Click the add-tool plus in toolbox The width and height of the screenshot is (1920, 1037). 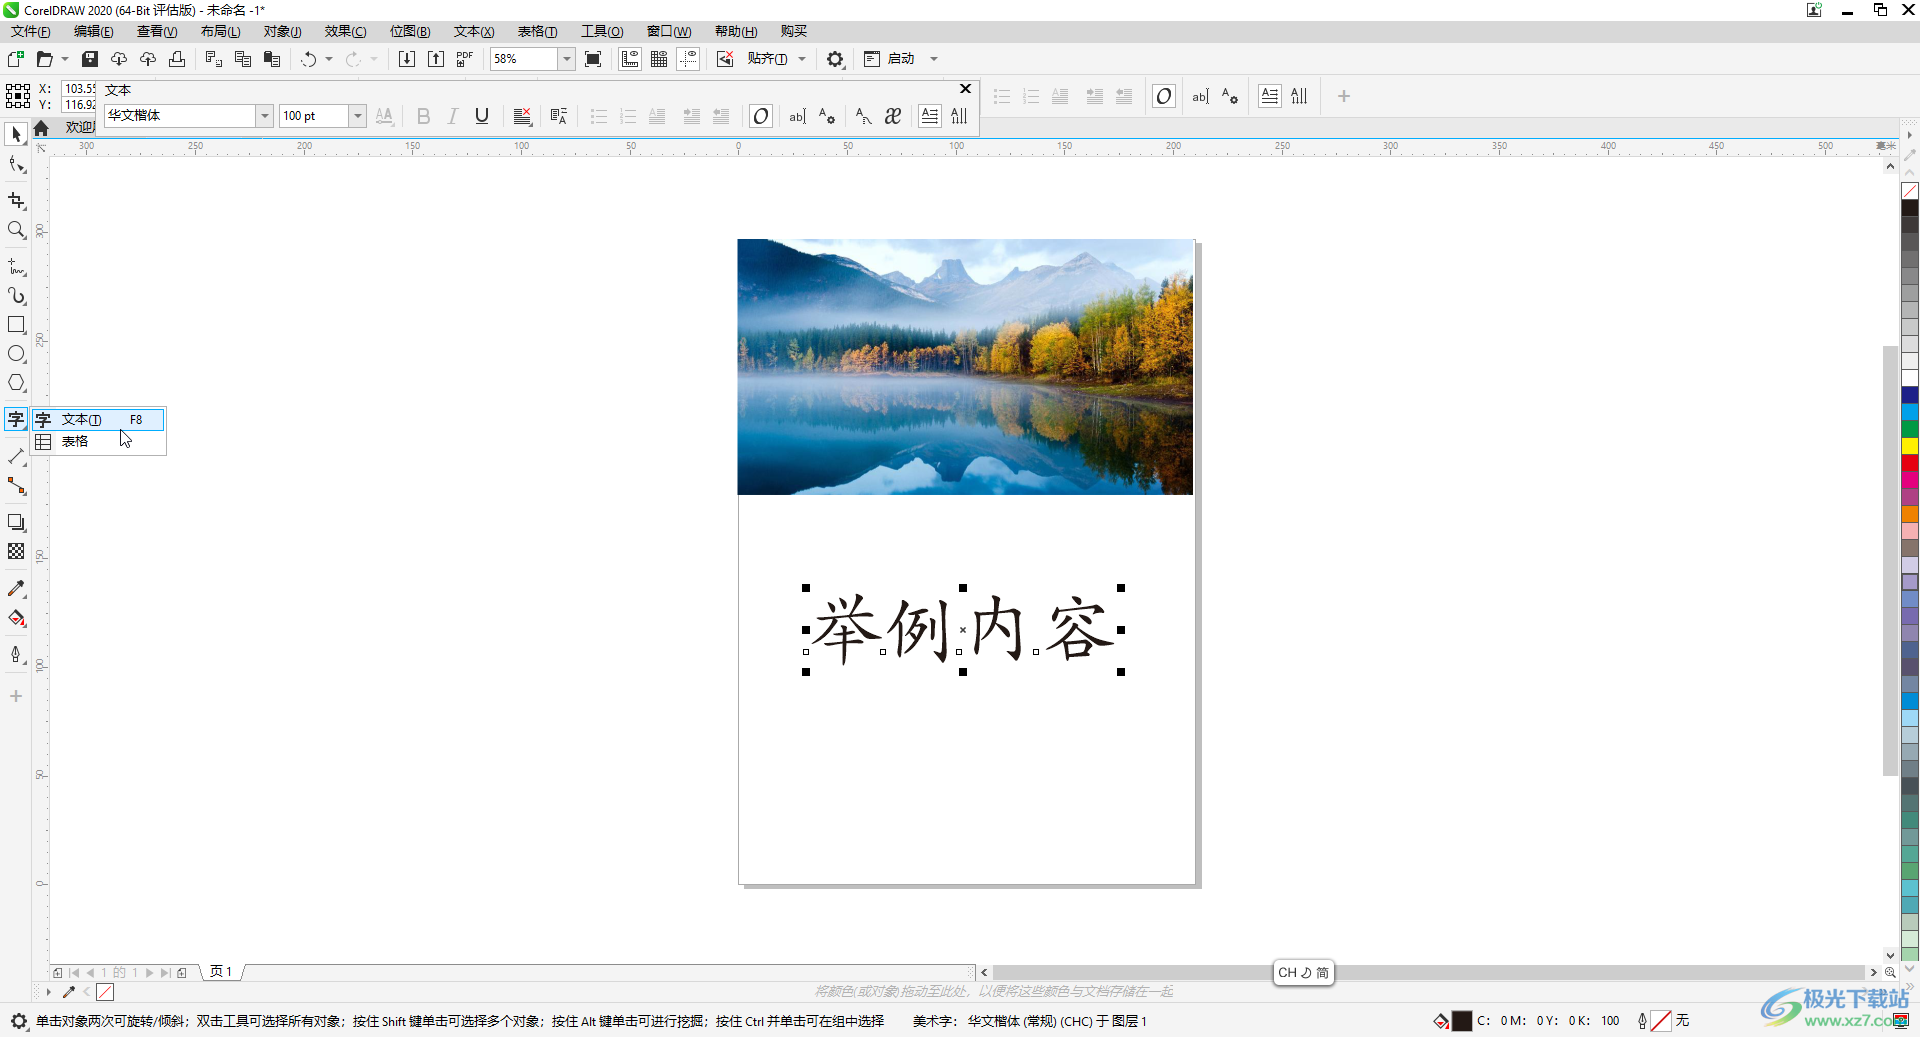point(16,696)
